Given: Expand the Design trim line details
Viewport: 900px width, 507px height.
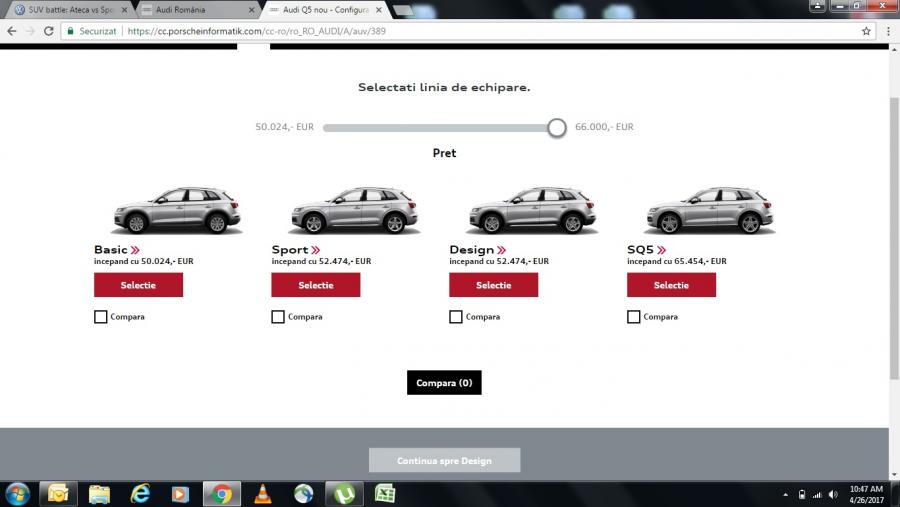Looking at the screenshot, I should pyautogui.click(x=500, y=250).
